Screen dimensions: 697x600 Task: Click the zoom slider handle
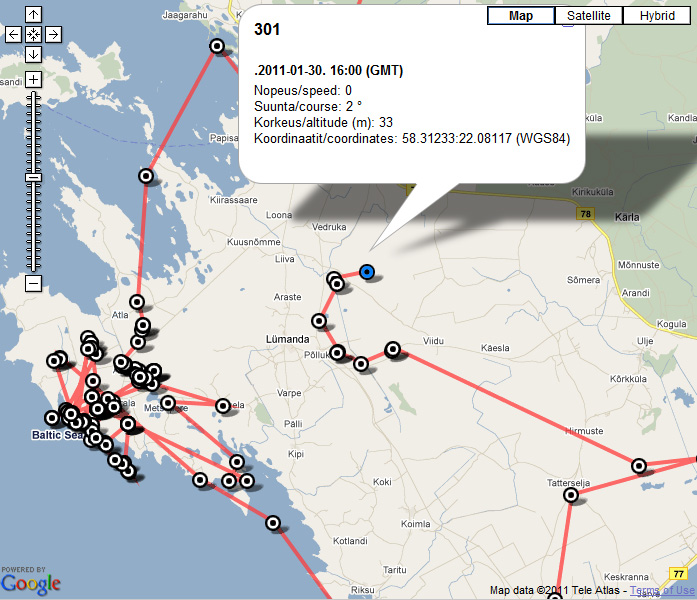pyautogui.click(x=33, y=176)
